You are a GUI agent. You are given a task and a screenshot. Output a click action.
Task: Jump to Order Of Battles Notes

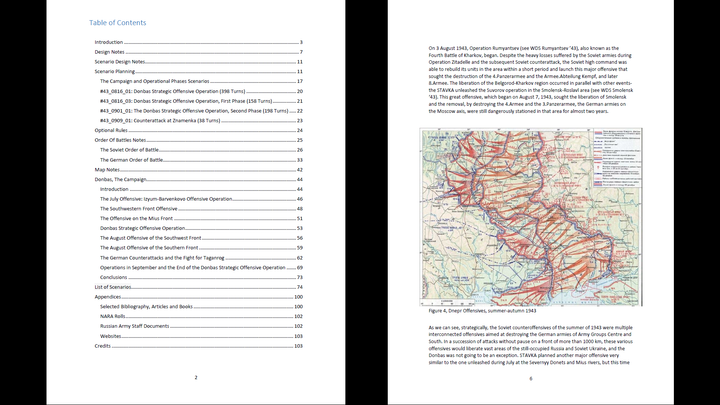(120, 140)
